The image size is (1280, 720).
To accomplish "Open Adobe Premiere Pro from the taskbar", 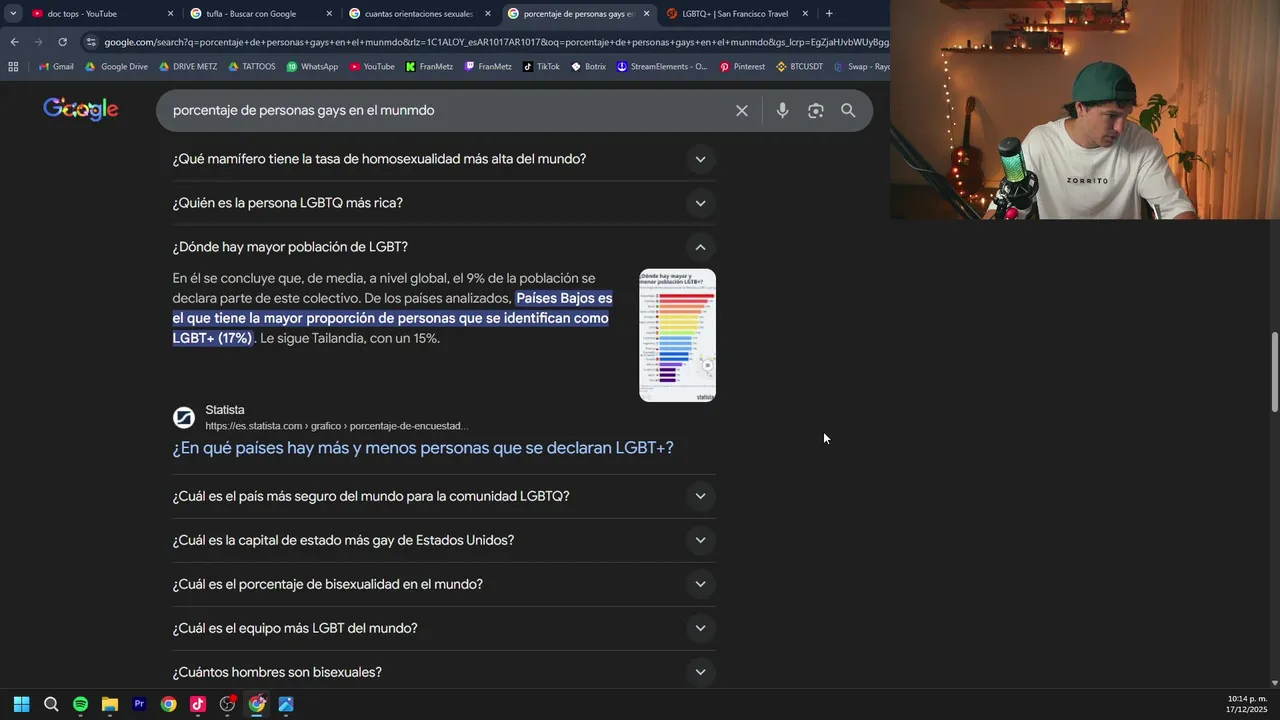I will click(139, 704).
